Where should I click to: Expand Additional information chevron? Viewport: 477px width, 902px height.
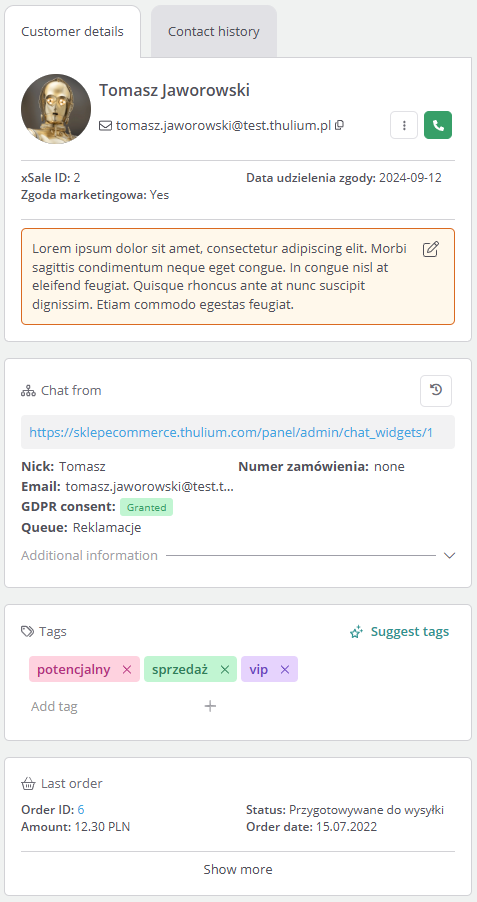pos(450,556)
